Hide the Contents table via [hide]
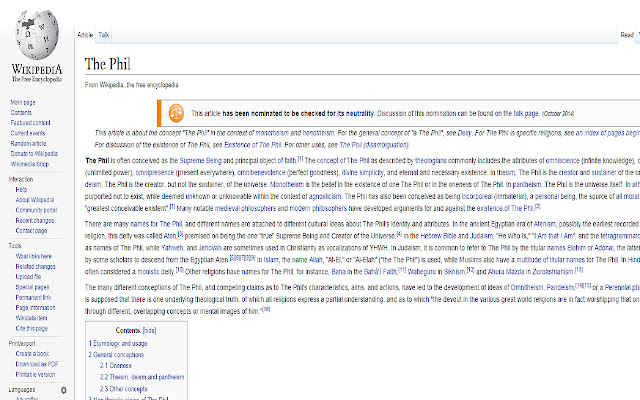 (149, 331)
